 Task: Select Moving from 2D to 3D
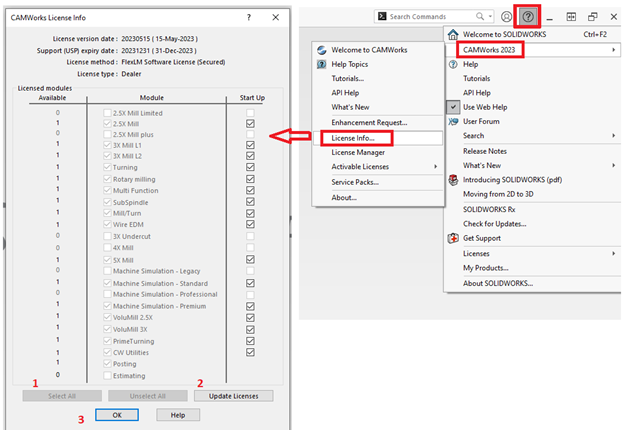(x=532, y=194)
